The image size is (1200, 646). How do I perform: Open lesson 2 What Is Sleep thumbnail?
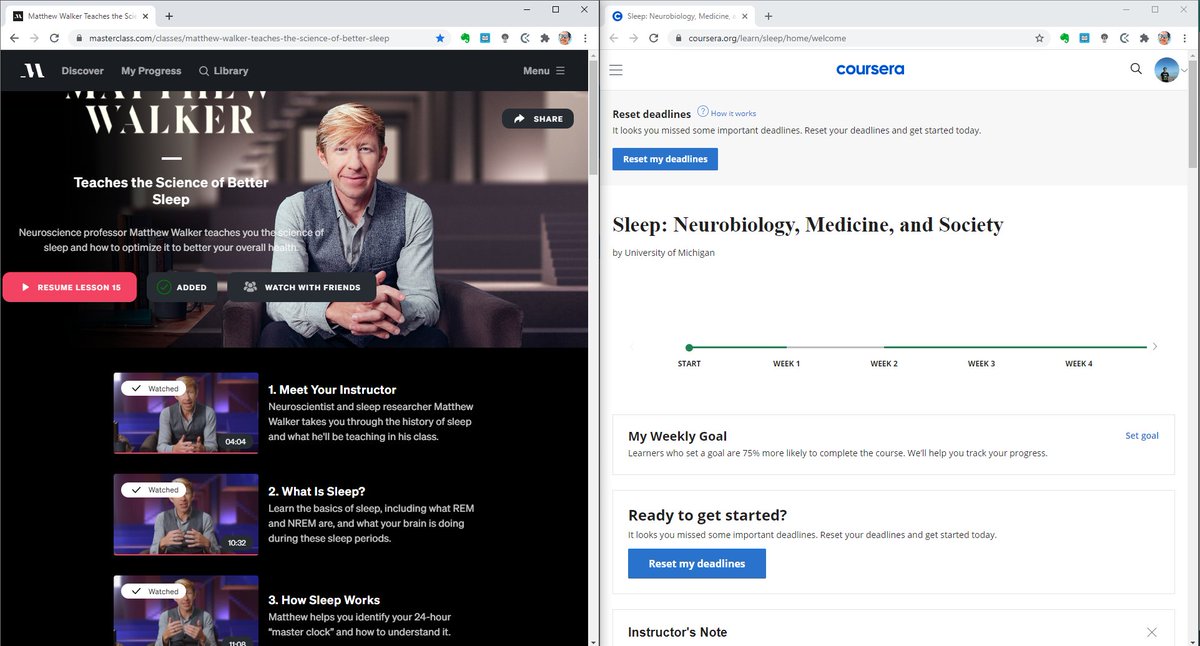(186, 514)
